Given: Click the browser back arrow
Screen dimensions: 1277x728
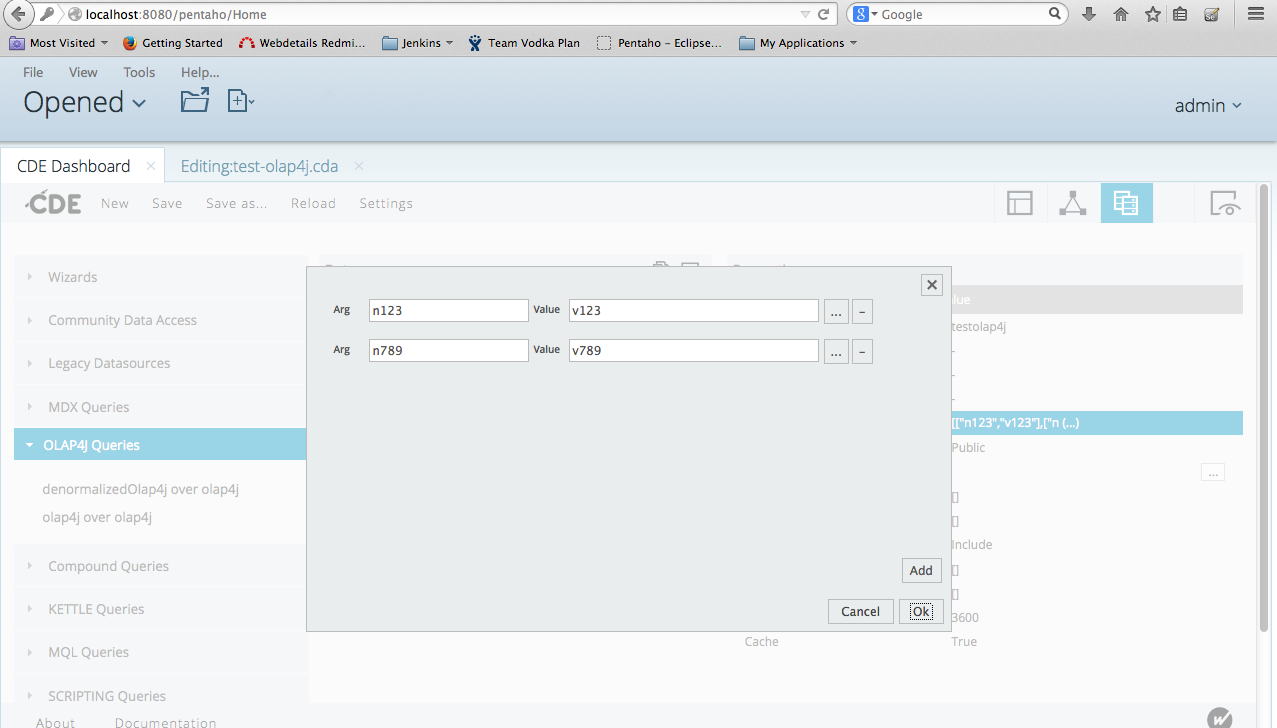Looking at the screenshot, I should (x=18, y=14).
